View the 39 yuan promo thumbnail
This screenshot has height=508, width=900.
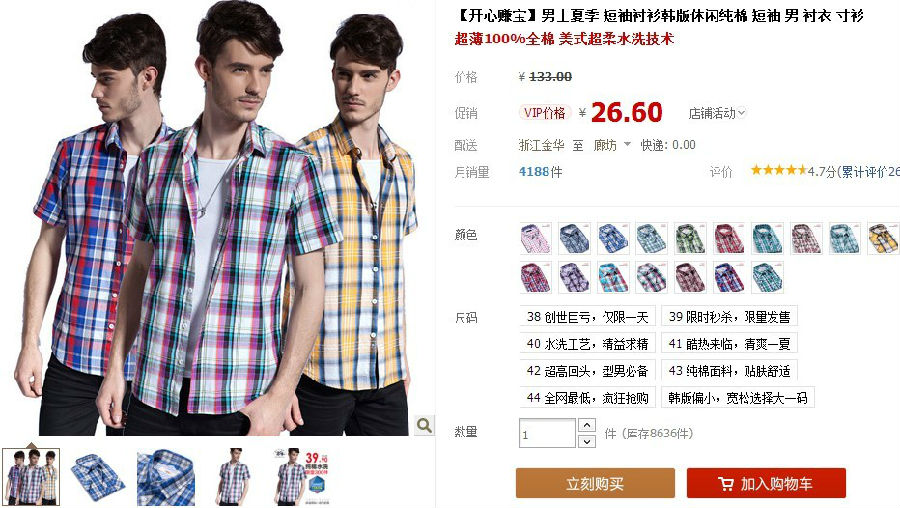pos(301,477)
